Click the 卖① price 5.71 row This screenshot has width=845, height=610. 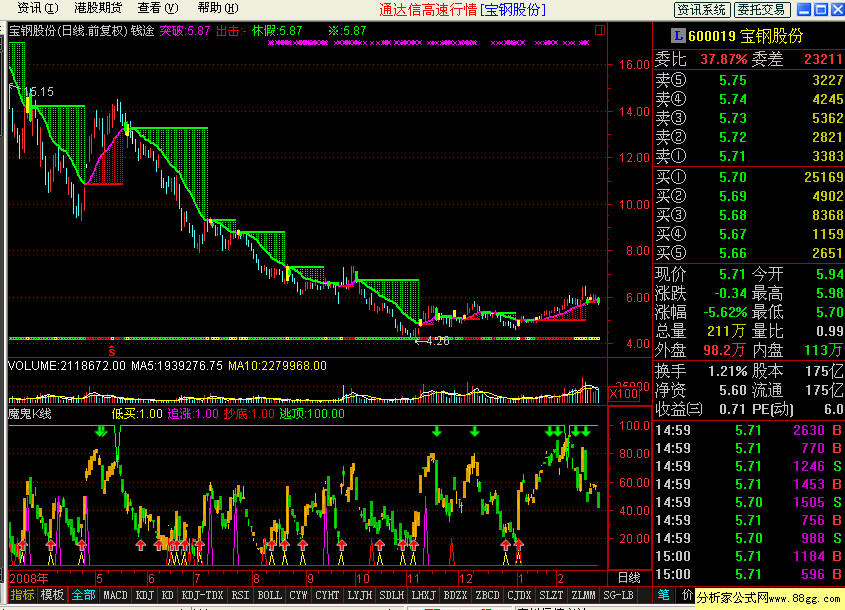[749, 156]
